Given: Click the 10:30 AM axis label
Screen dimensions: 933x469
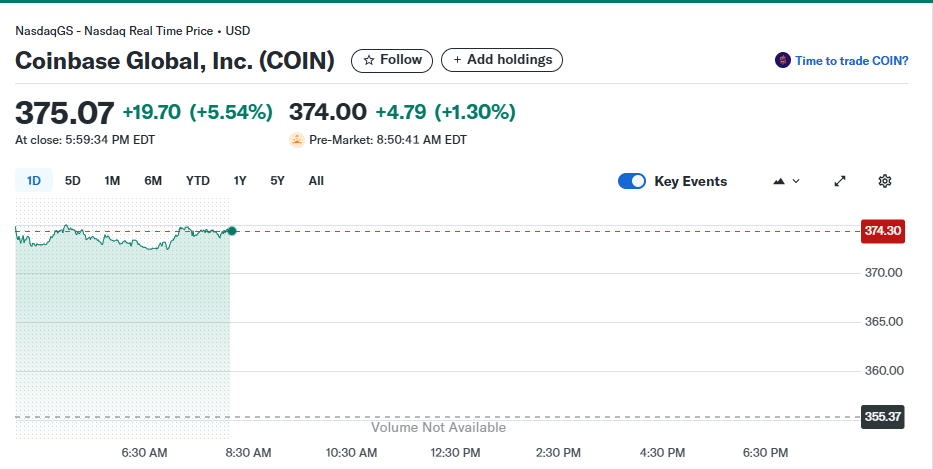Looking at the screenshot, I should [x=351, y=453].
